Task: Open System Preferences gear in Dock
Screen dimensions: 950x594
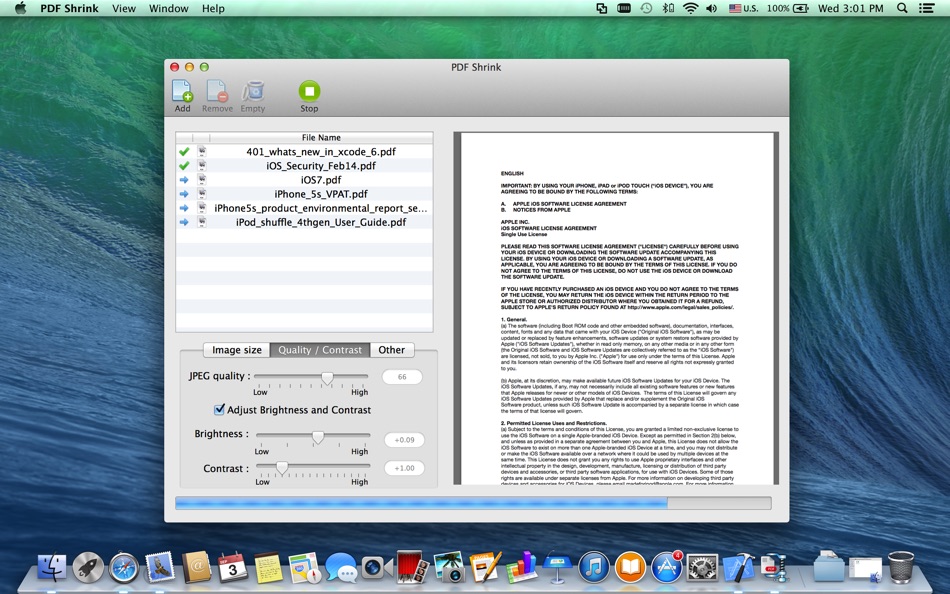Action: coord(702,567)
